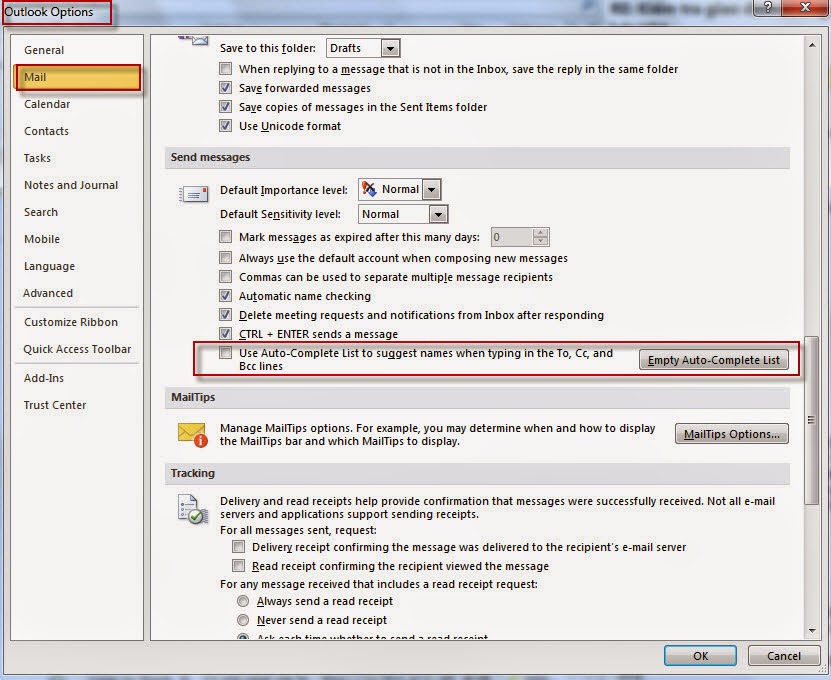Select Never send a read receipt

click(243, 620)
